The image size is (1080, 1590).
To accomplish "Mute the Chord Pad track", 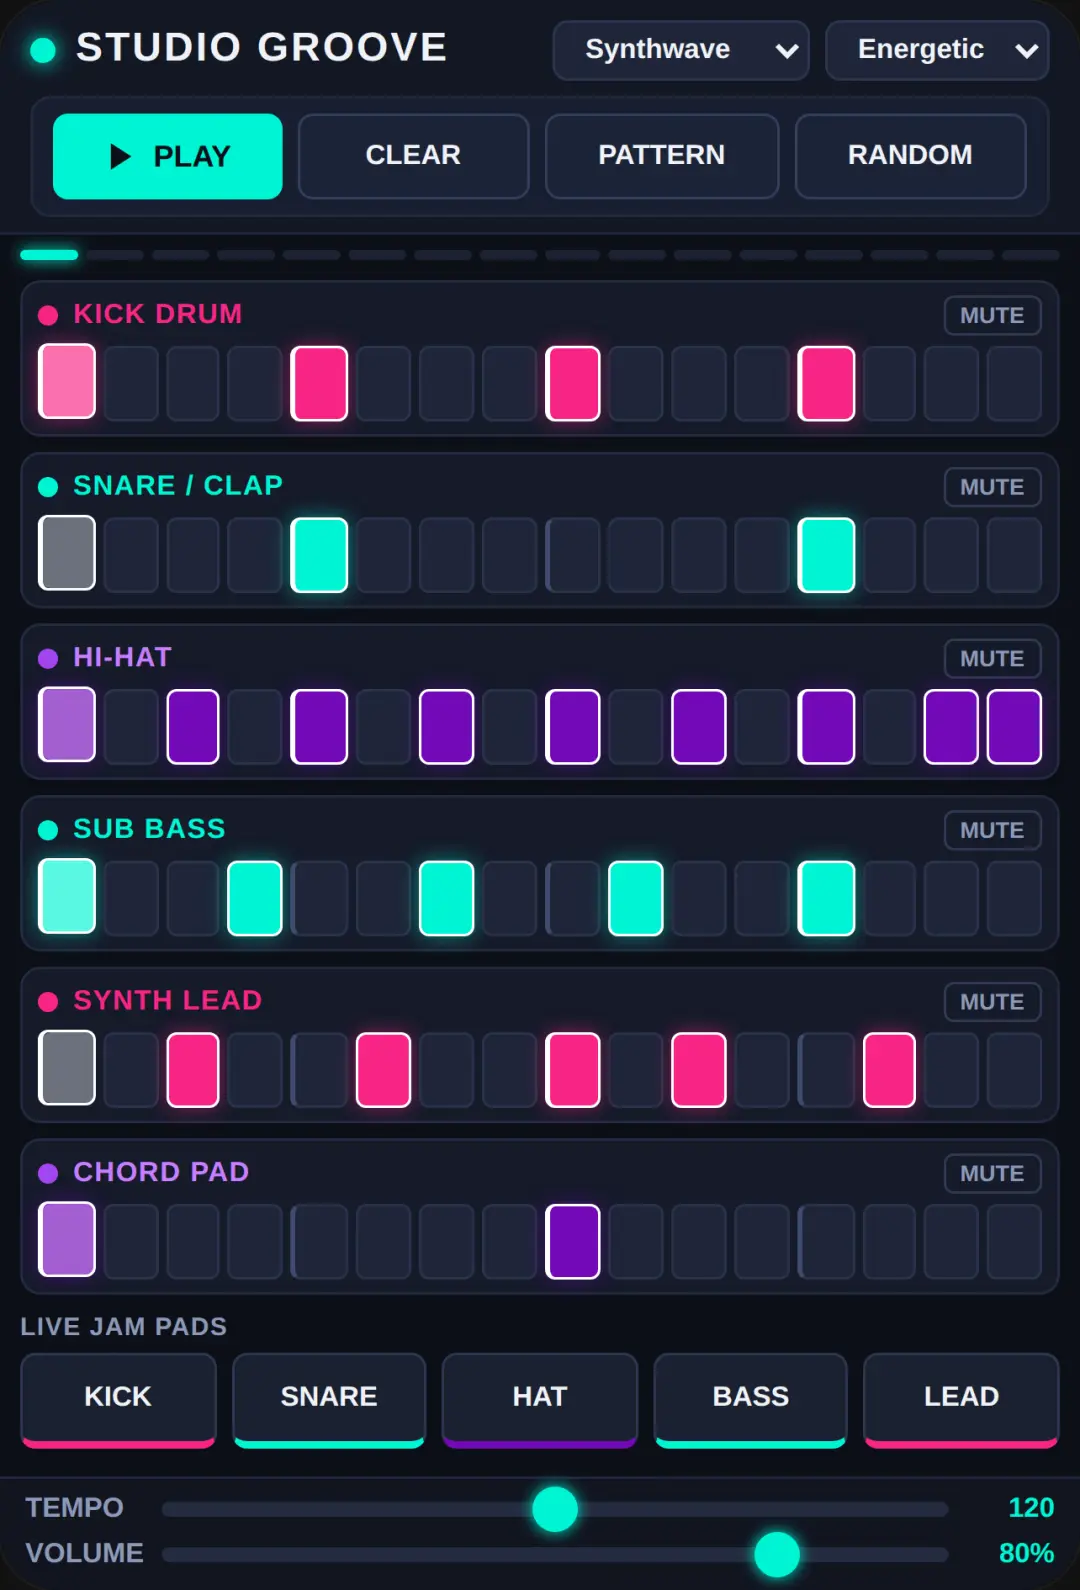I will (x=992, y=1174).
